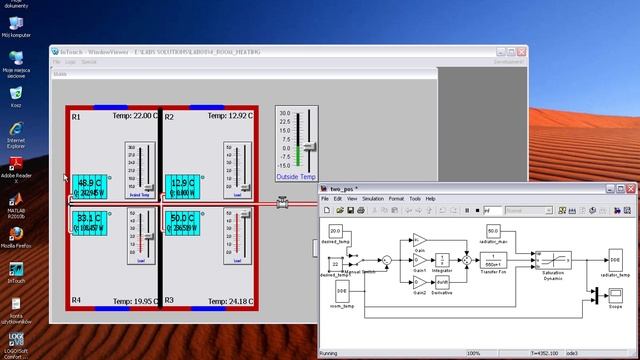This screenshot has height=360, width=640.
Task: Select the Gain block triangle
Action: [x=420, y=240]
